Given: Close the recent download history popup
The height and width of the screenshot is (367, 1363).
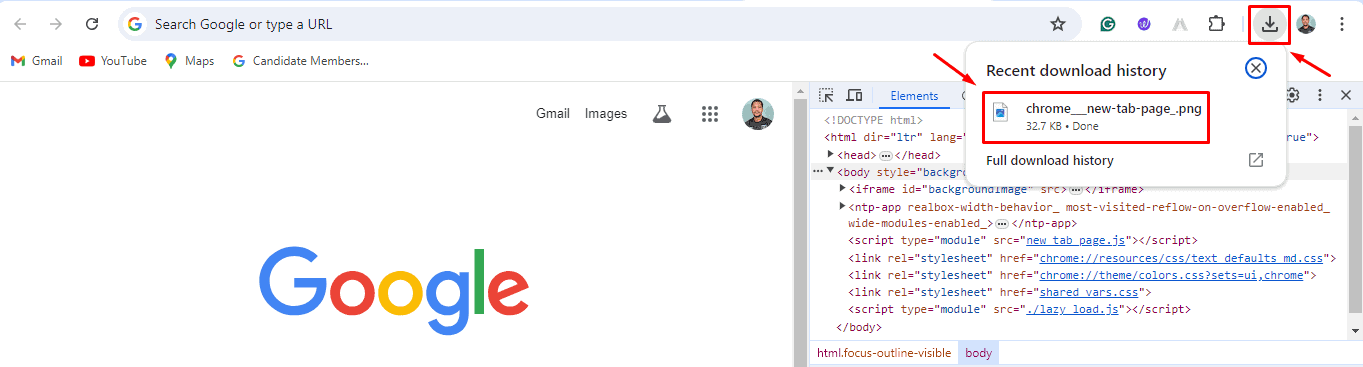Looking at the screenshot, I should point(1256,68).
